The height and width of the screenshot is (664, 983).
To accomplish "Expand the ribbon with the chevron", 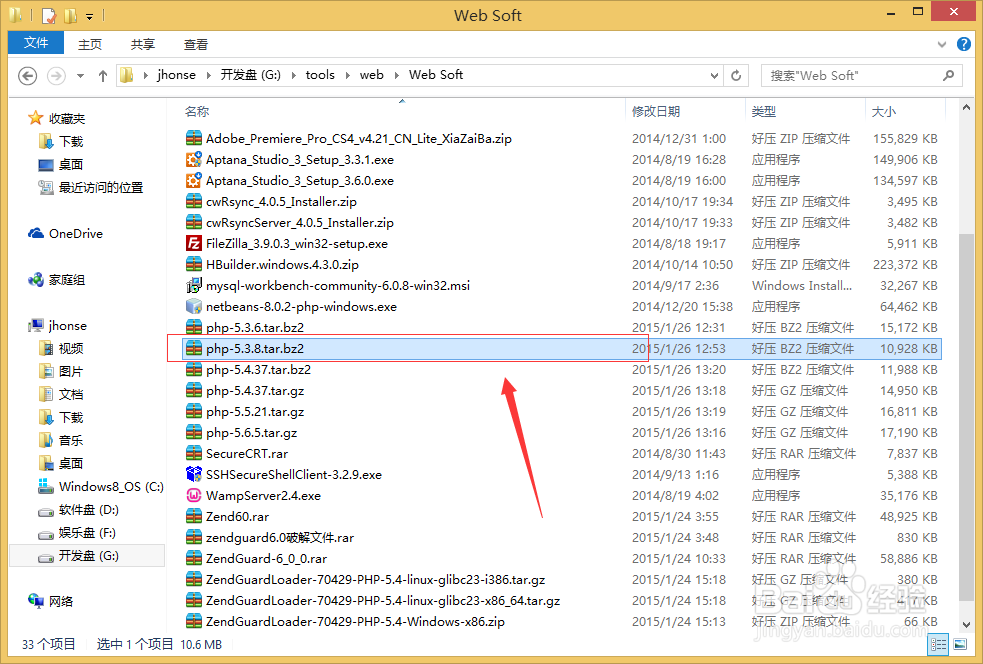I will tap(942, 45).
